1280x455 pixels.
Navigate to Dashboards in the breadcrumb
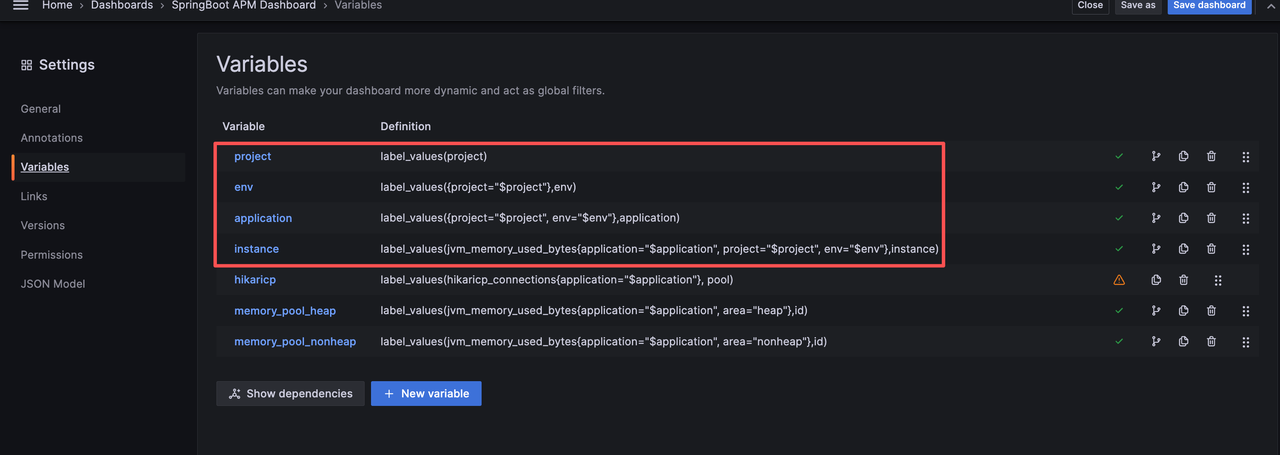(x=122, y=6)
